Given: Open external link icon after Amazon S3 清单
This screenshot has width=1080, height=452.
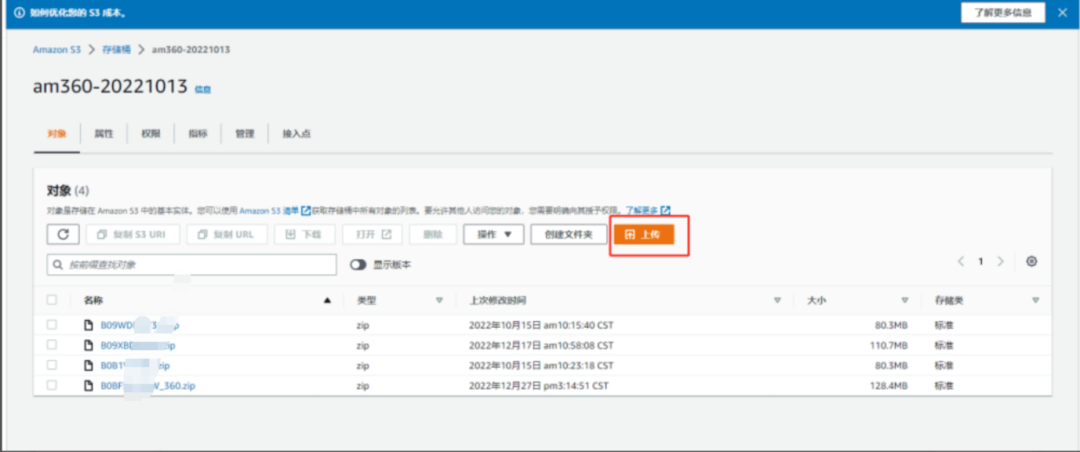Looking at the screenshot, I should 306,210.
